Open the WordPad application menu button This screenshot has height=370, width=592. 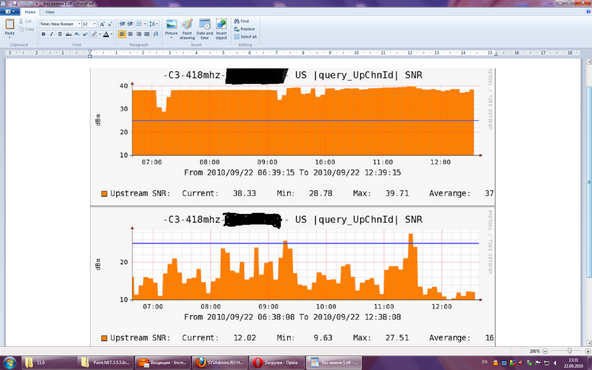coord(10,12)
